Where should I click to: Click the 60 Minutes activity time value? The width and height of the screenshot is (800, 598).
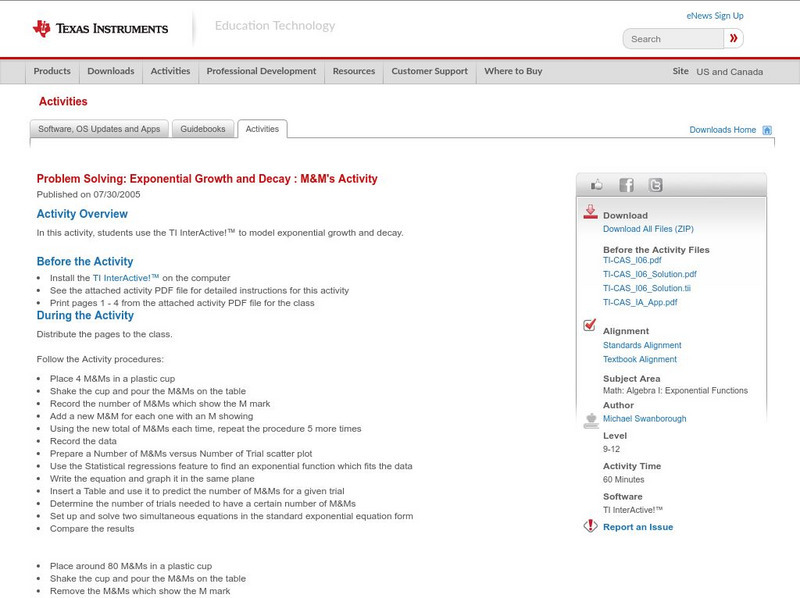(x=623, y=480)
